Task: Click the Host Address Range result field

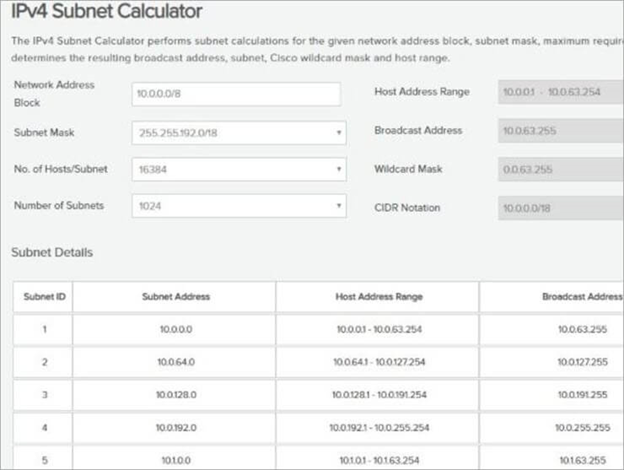Action: [560, 92]
